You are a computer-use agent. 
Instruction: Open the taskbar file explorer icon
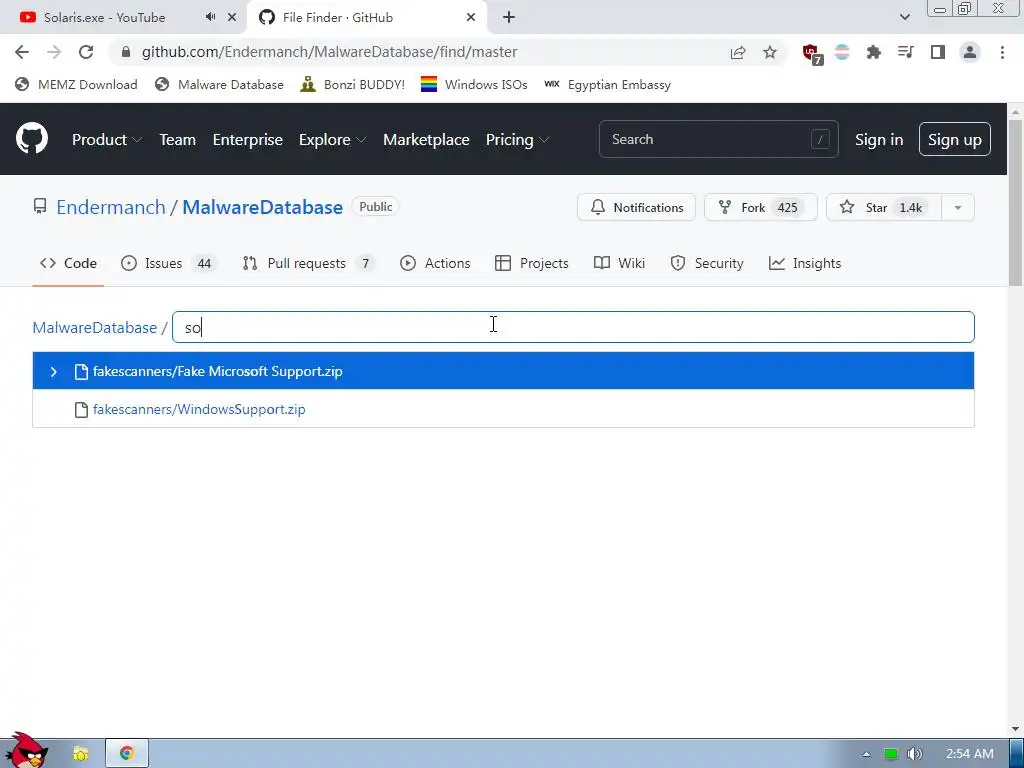(80, 754)
